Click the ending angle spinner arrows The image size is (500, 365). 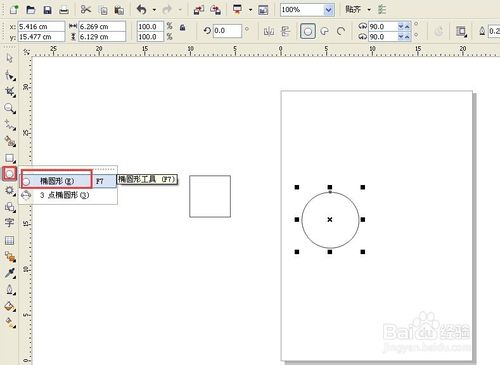pos(404,37)
